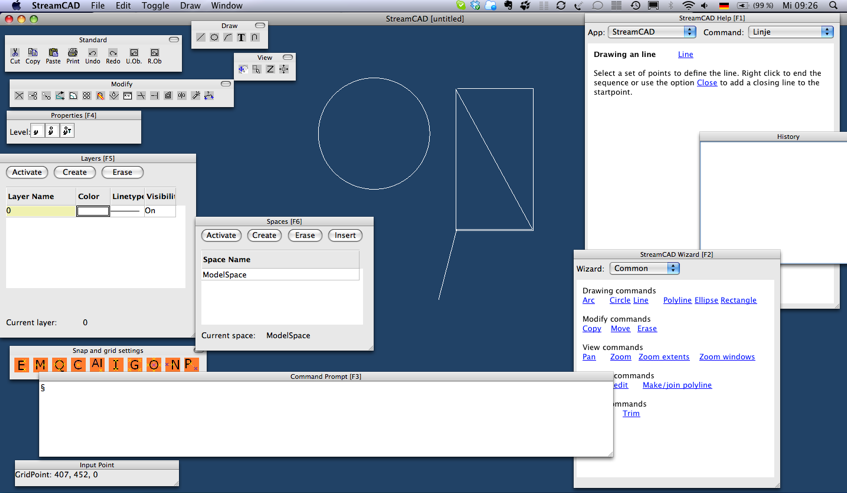The width and height of the screenshot is (847, 493).
Task: Click the four-squares array icon in Modify toolbar
Action: (86, 96)
